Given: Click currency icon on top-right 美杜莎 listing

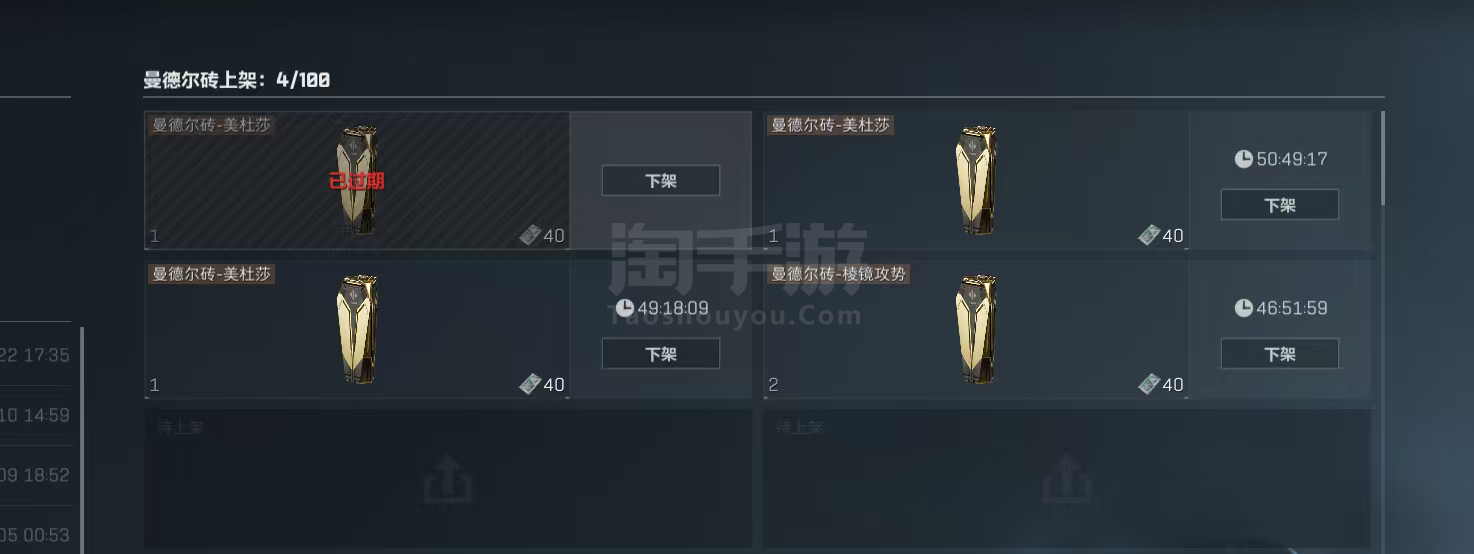Looking at the screenshot, I should 1149,235.
